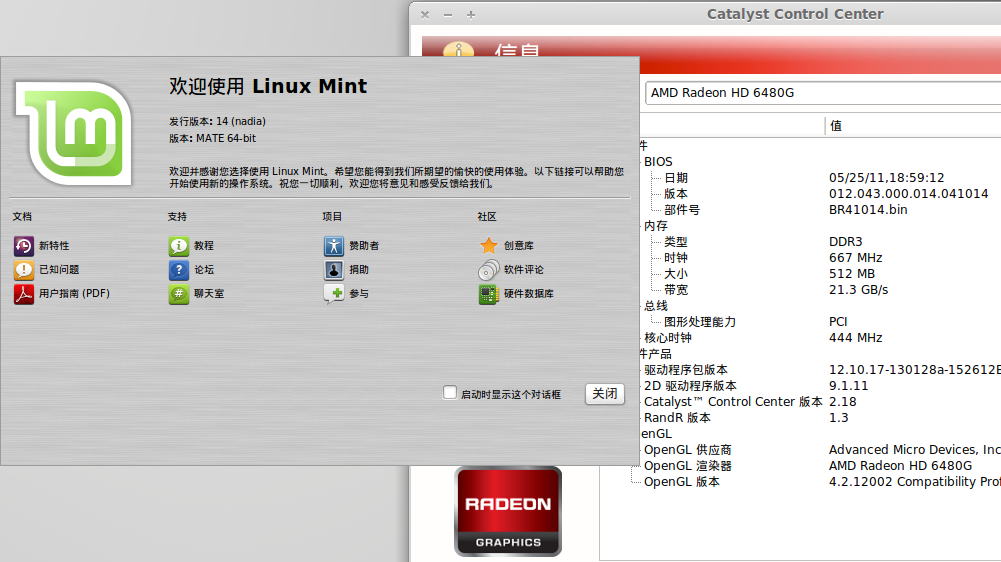The height and width of the screenshot is (562, 1001).
Task: Open the 已知问题 link text
Action: [59, 270]
